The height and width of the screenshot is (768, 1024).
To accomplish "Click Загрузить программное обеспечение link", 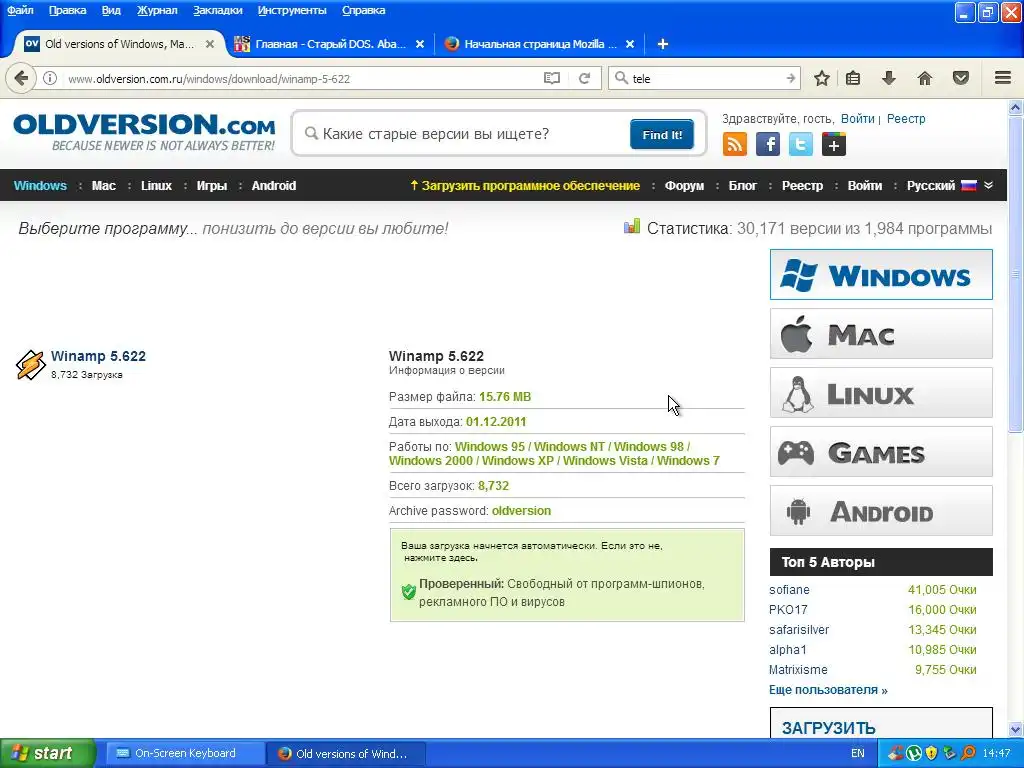I will (x=525, y=185).
